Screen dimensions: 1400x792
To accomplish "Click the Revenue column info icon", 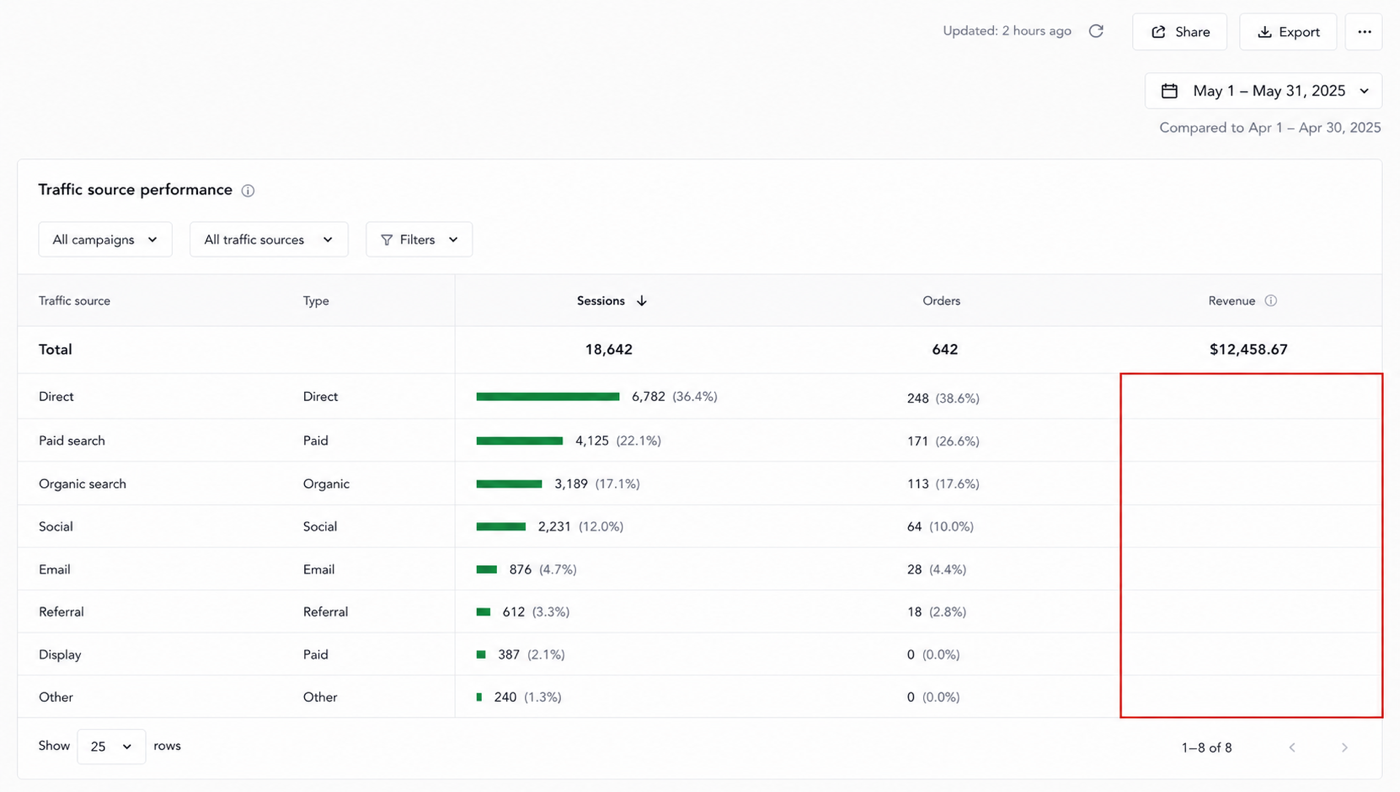I will click(x=1271, y=301).
